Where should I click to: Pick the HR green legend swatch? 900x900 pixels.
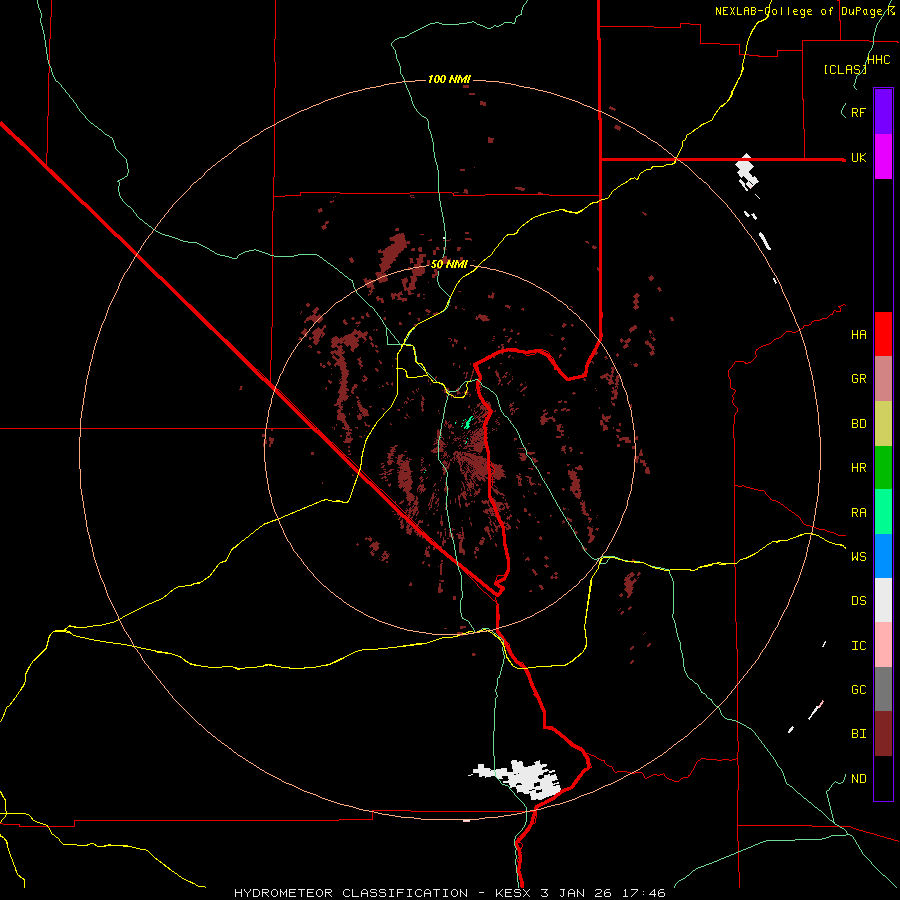tap(883, 468)
